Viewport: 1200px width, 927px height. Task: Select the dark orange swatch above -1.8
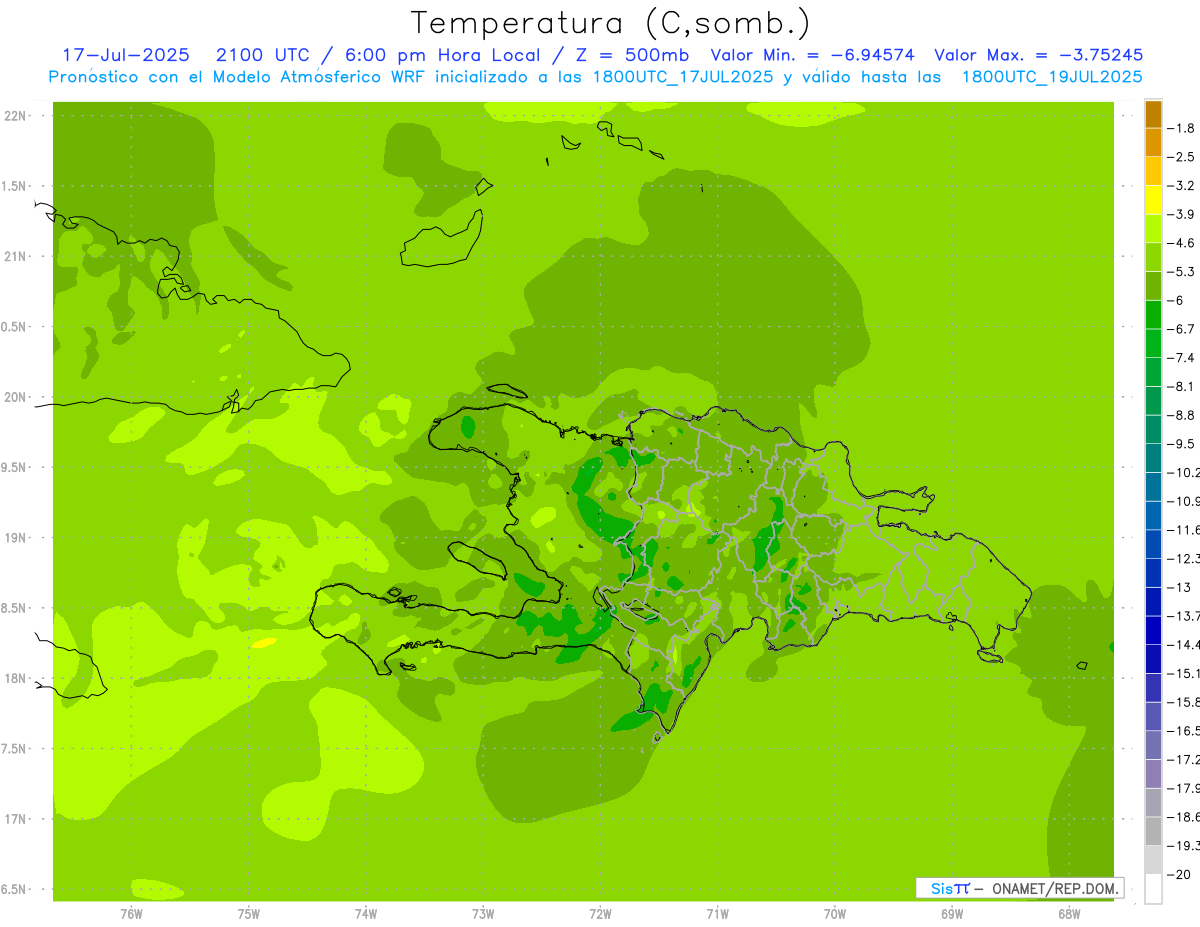click(x=1153, y=114)
